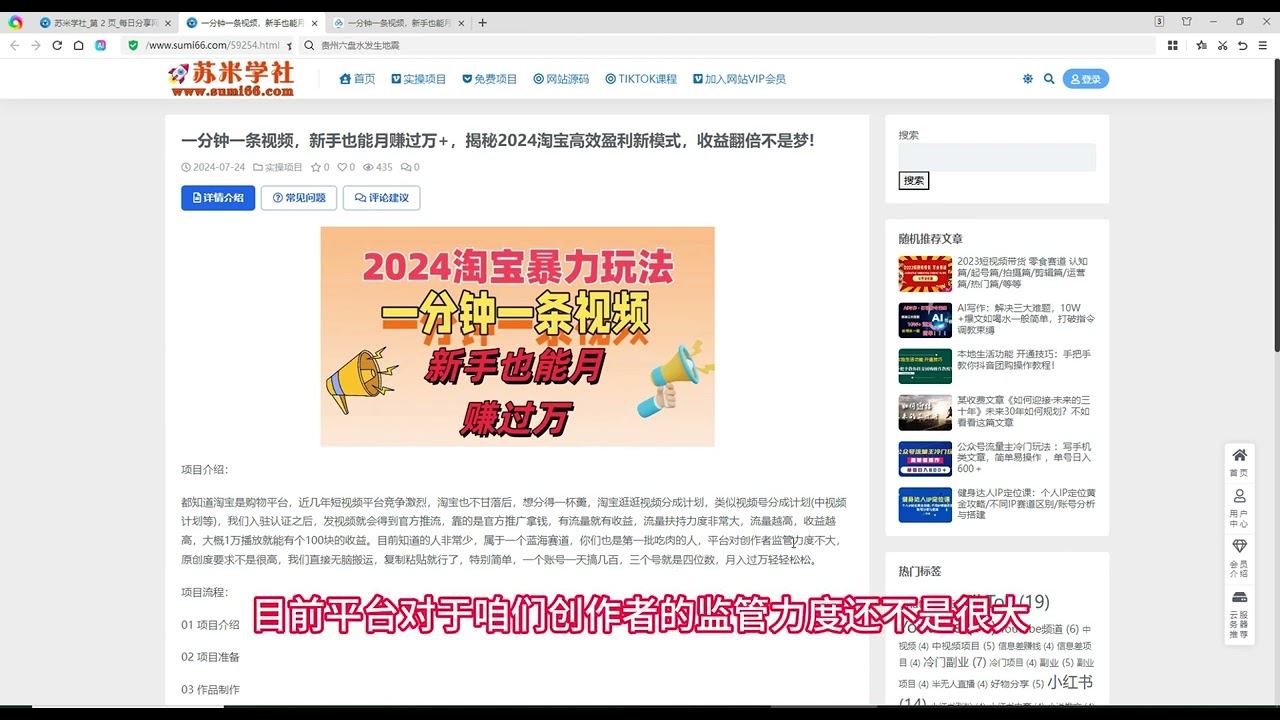Click the browser forward arrow
Image resolution: width=1280 pixels, height=720 pixels.
(x=36, y=45)
